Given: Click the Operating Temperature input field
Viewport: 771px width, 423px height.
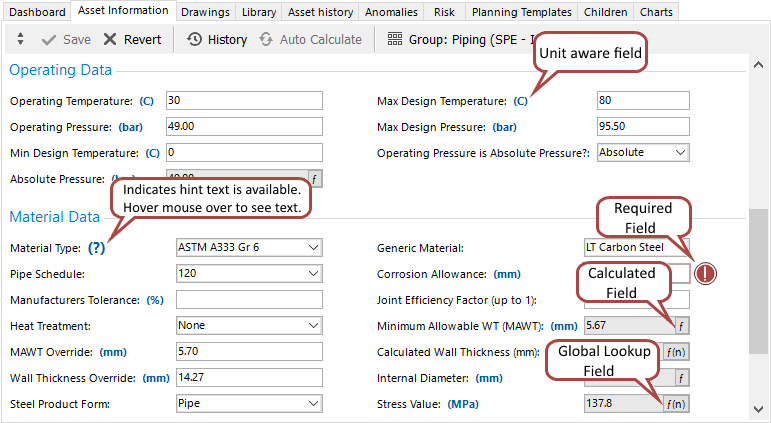Looking at the screenshot, I should pyautogui.click(x=244, y=101).
